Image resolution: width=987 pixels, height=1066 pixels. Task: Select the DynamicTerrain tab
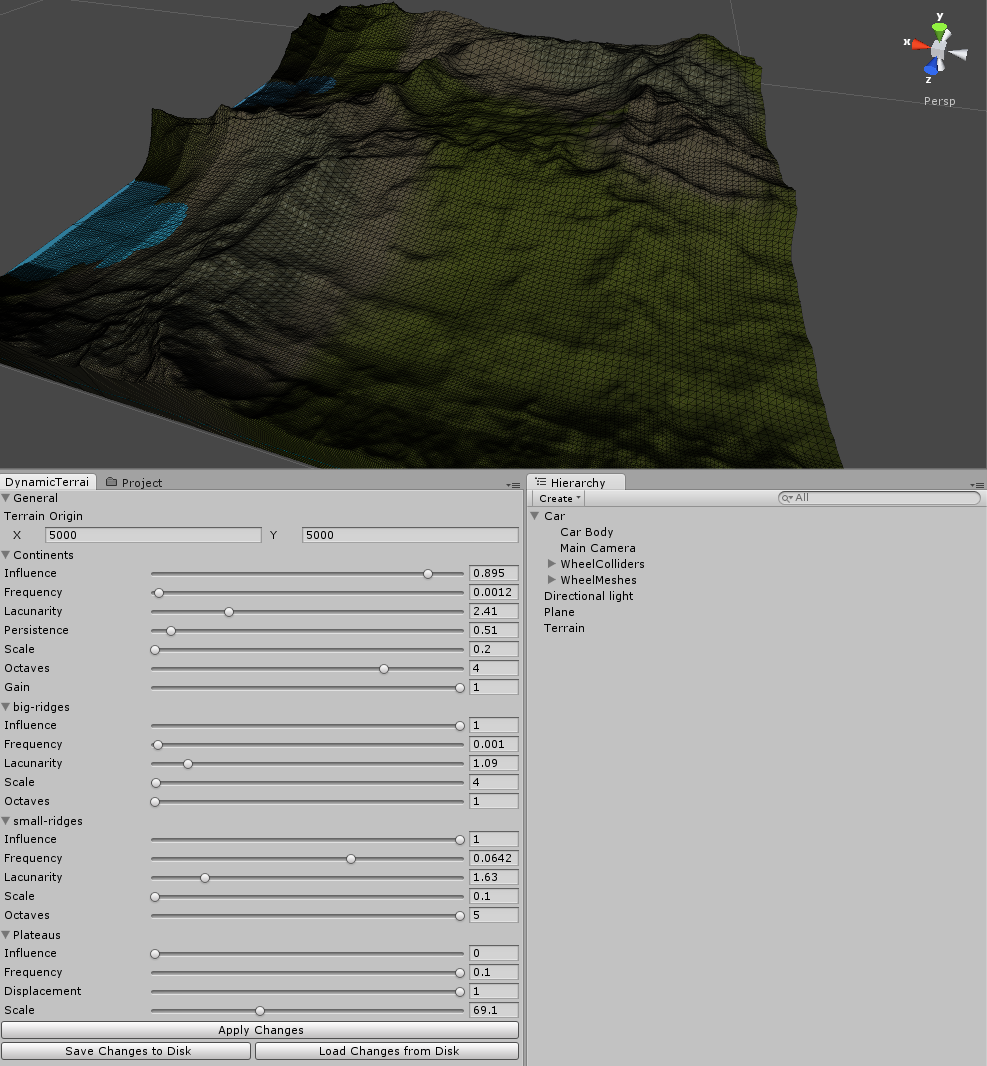pos(46,481)
